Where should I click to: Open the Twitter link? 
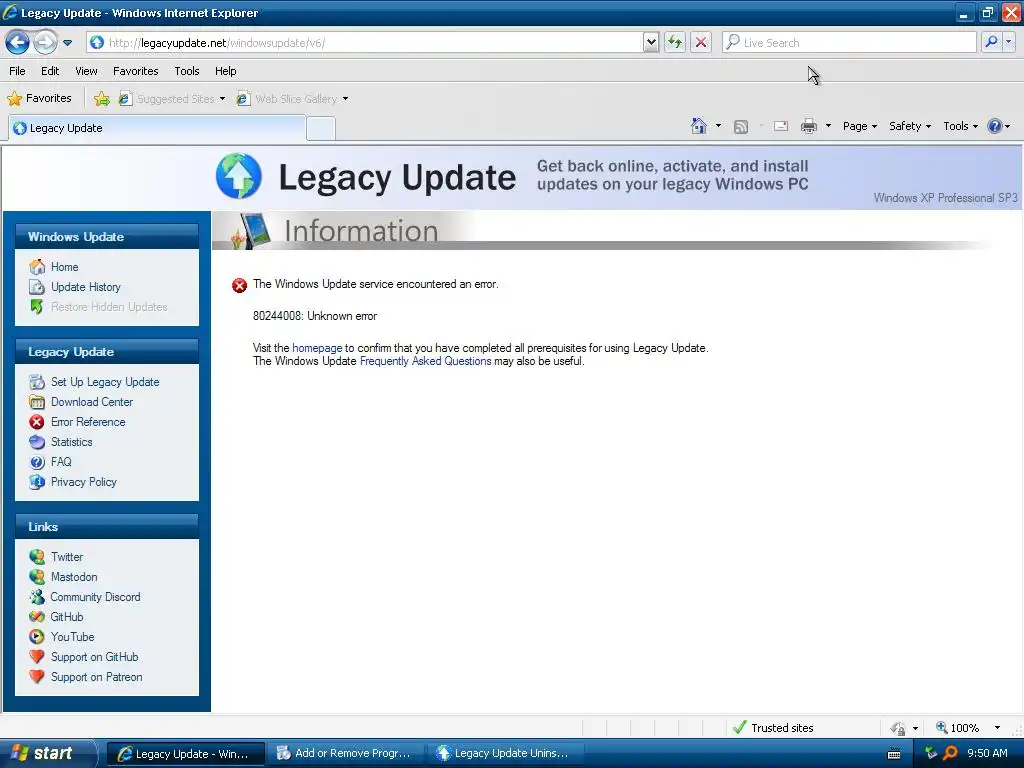[67, 557]
